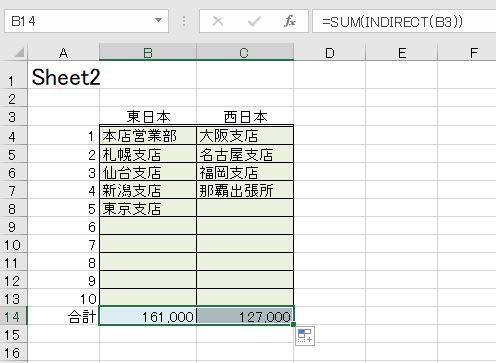The height and width of the screenshot is (363, 496).
Task: Select row 13 header
Action: [x=13, y=298]
